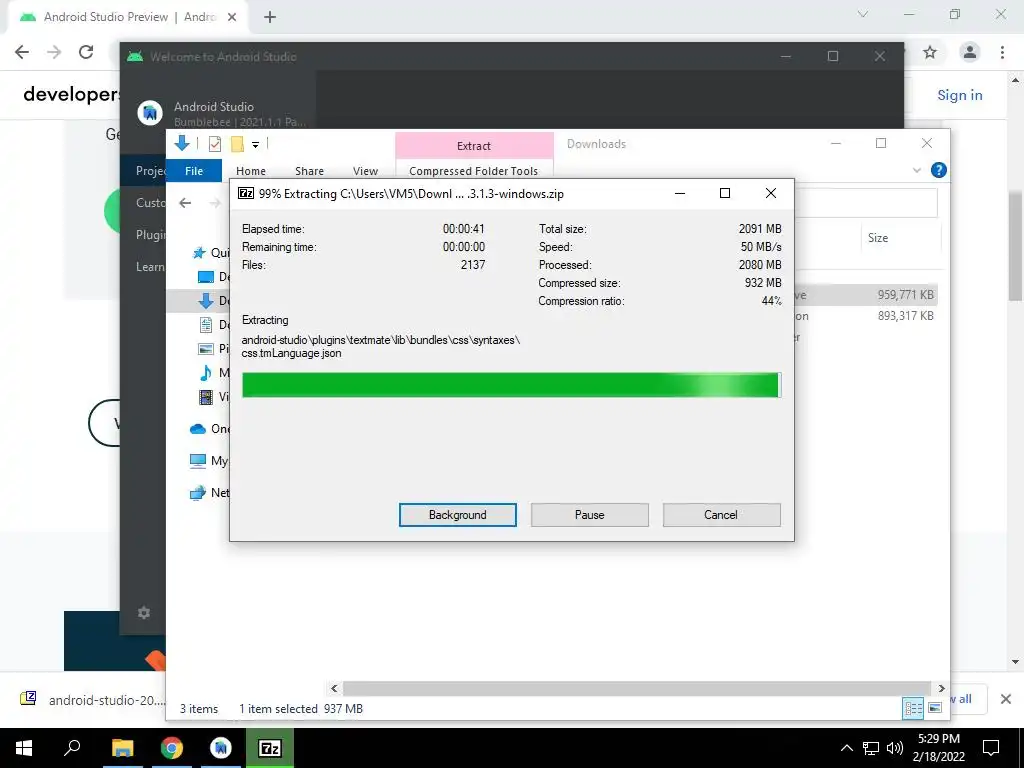
Task: Open the volume control icon
Action: [x=895, y=748]
